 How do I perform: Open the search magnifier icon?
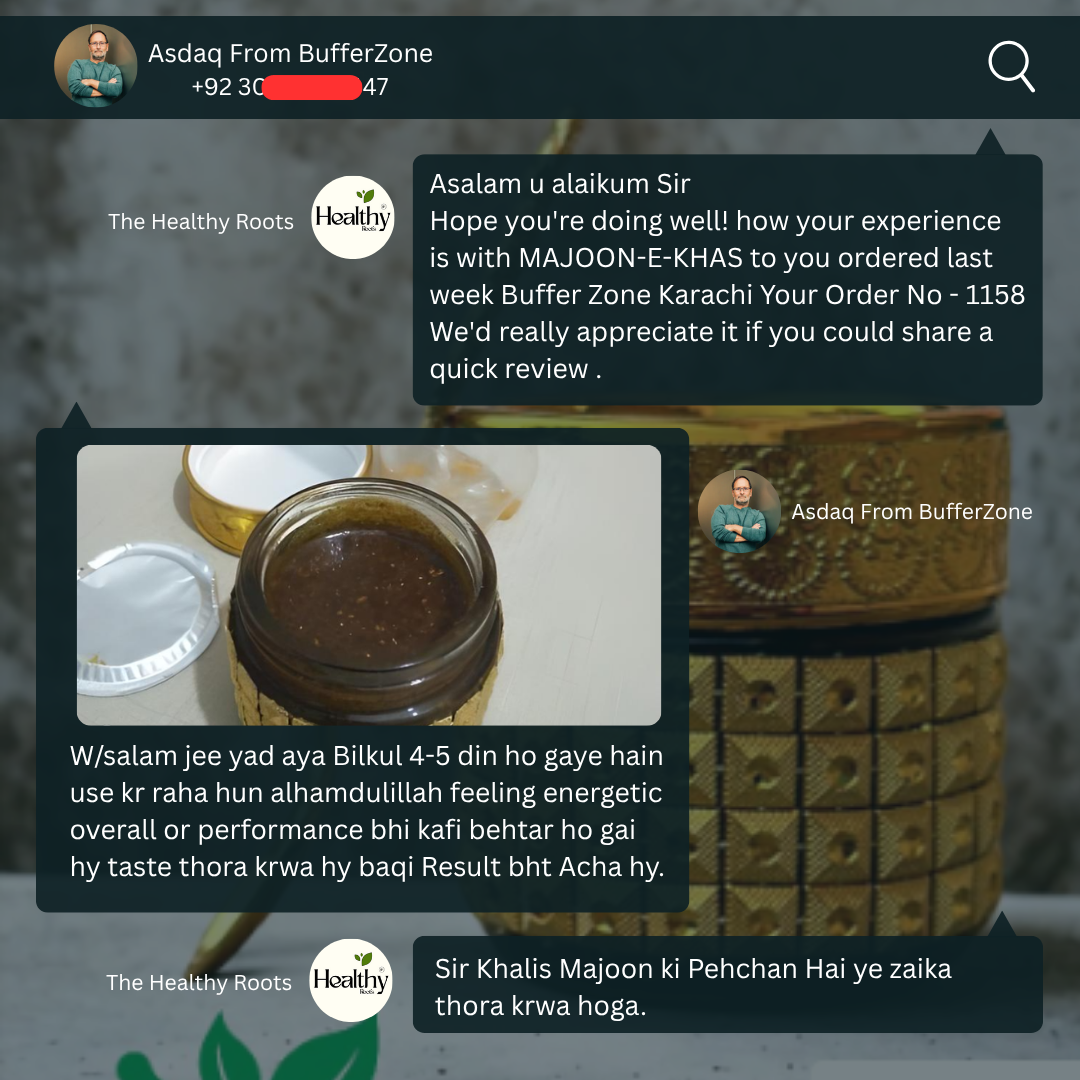click(1011, 67)
